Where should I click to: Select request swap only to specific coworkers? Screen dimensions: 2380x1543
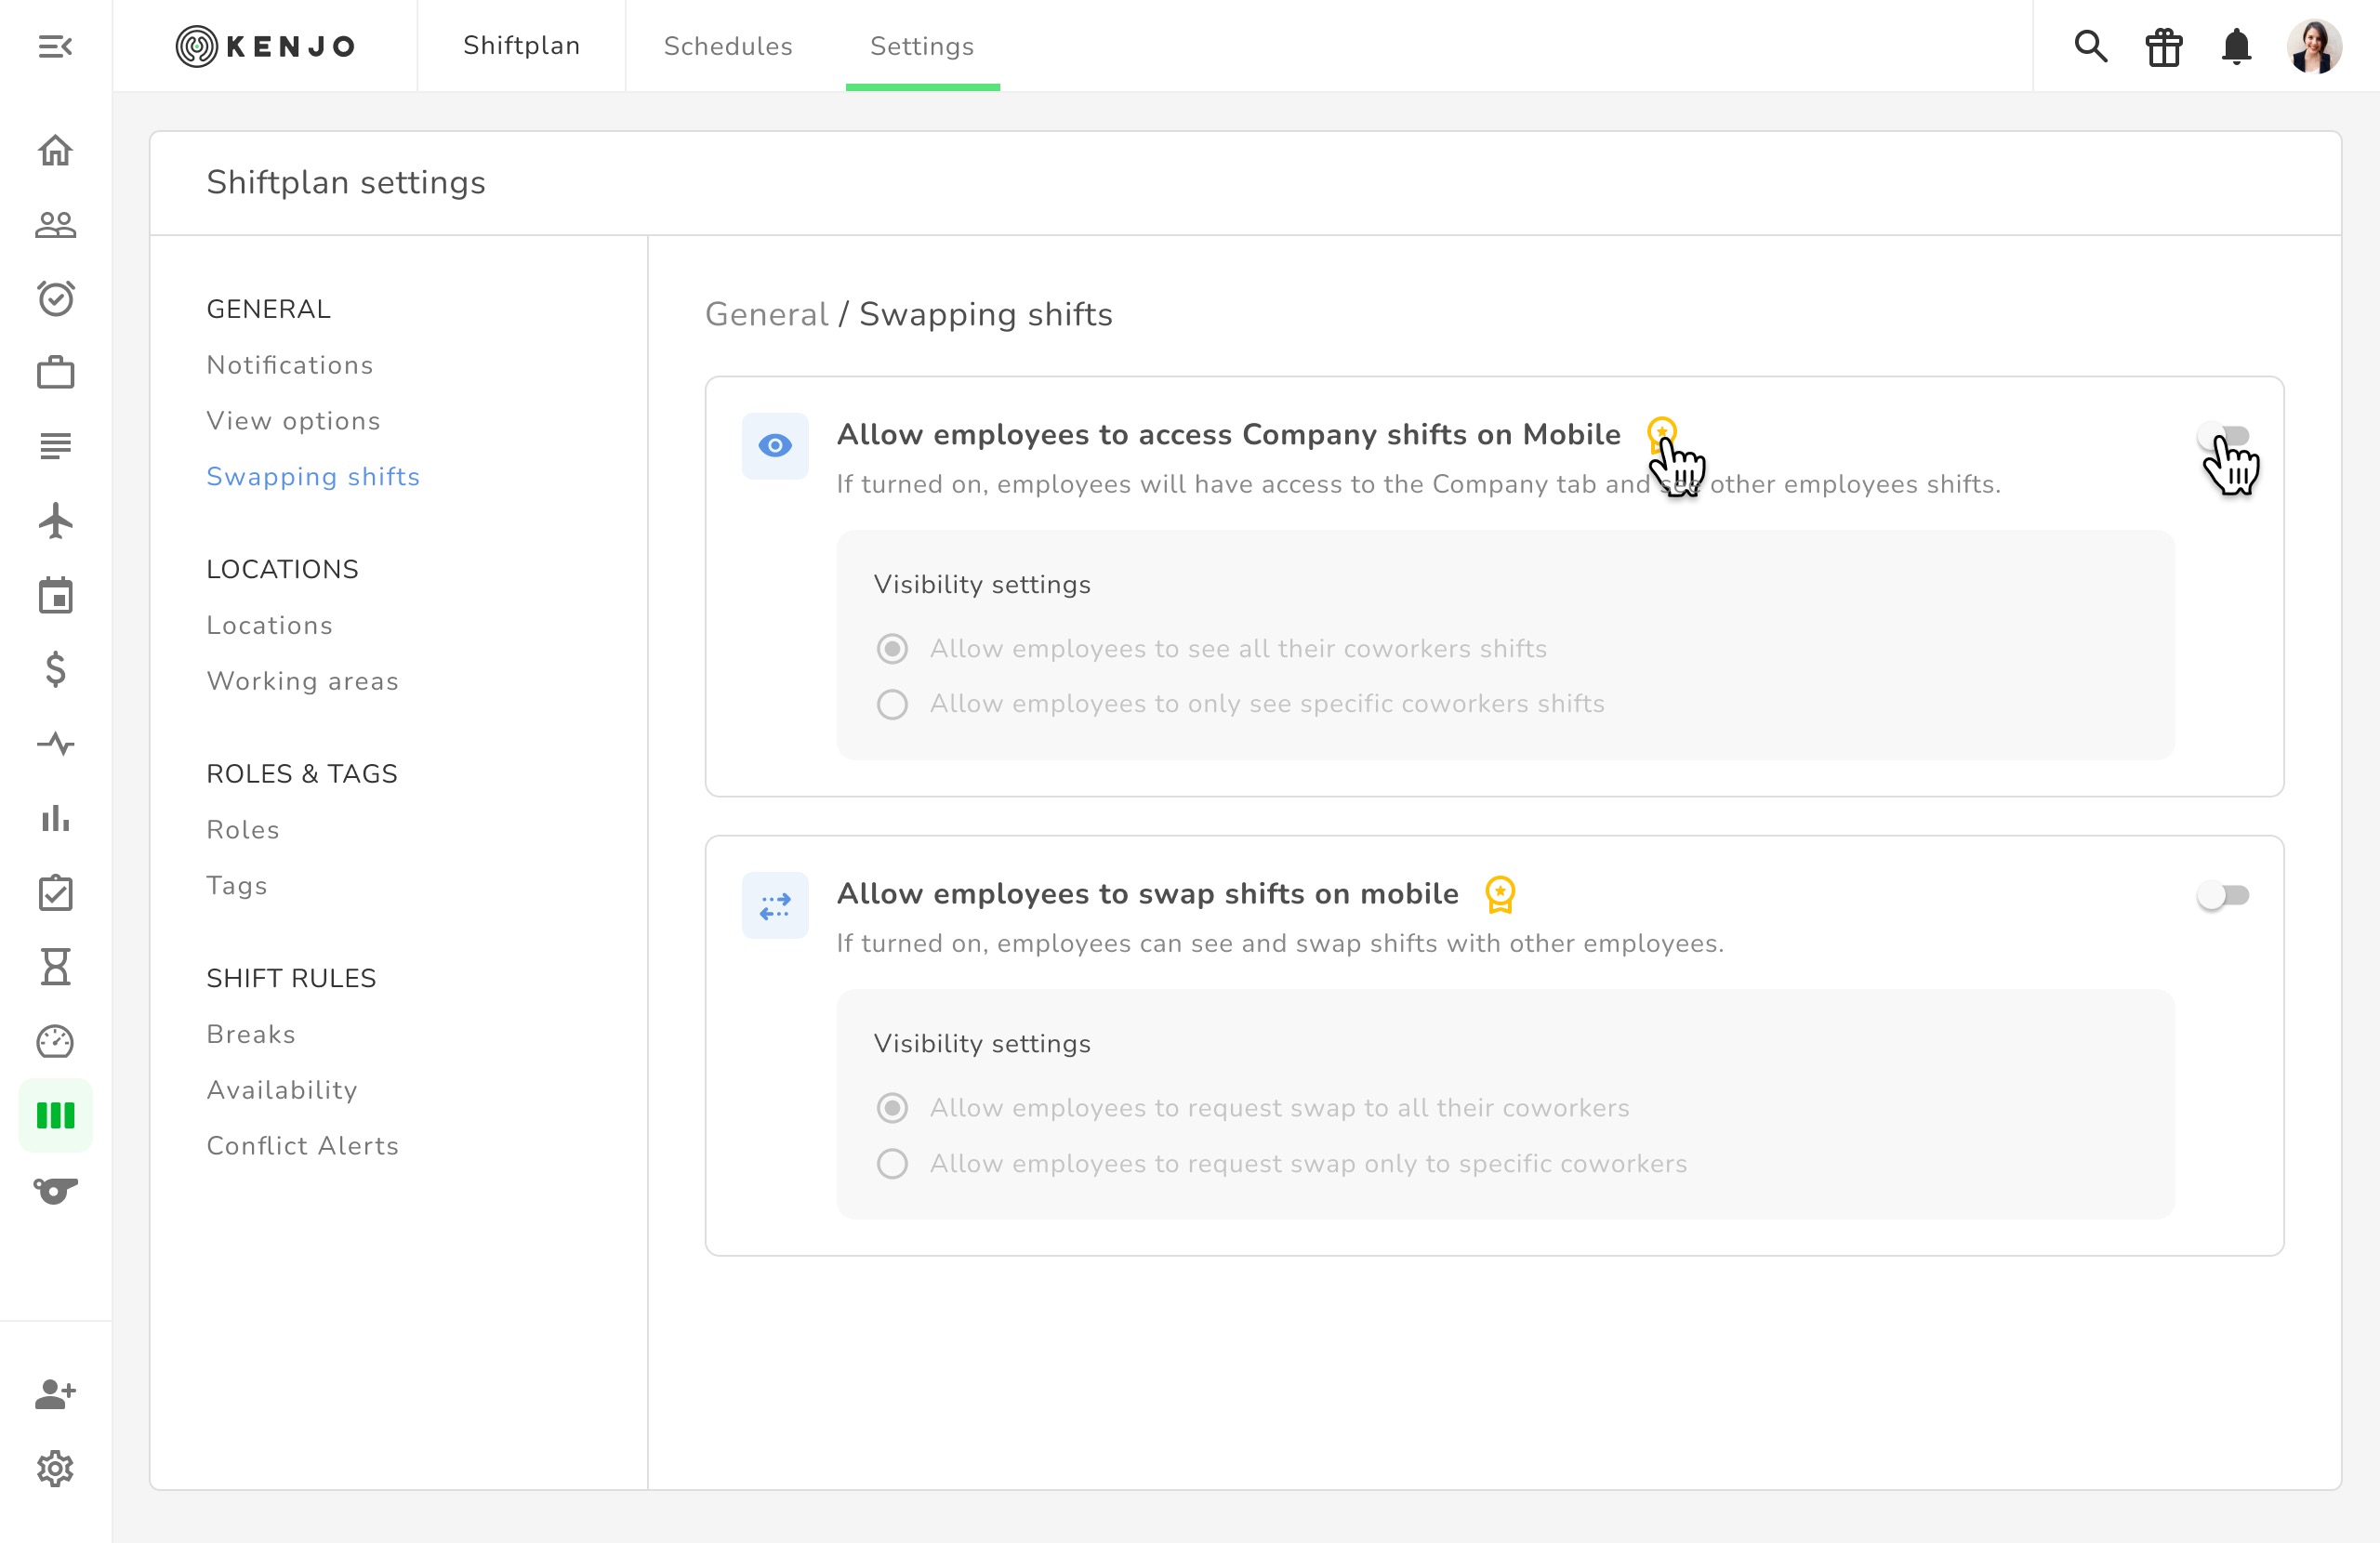892,1164
